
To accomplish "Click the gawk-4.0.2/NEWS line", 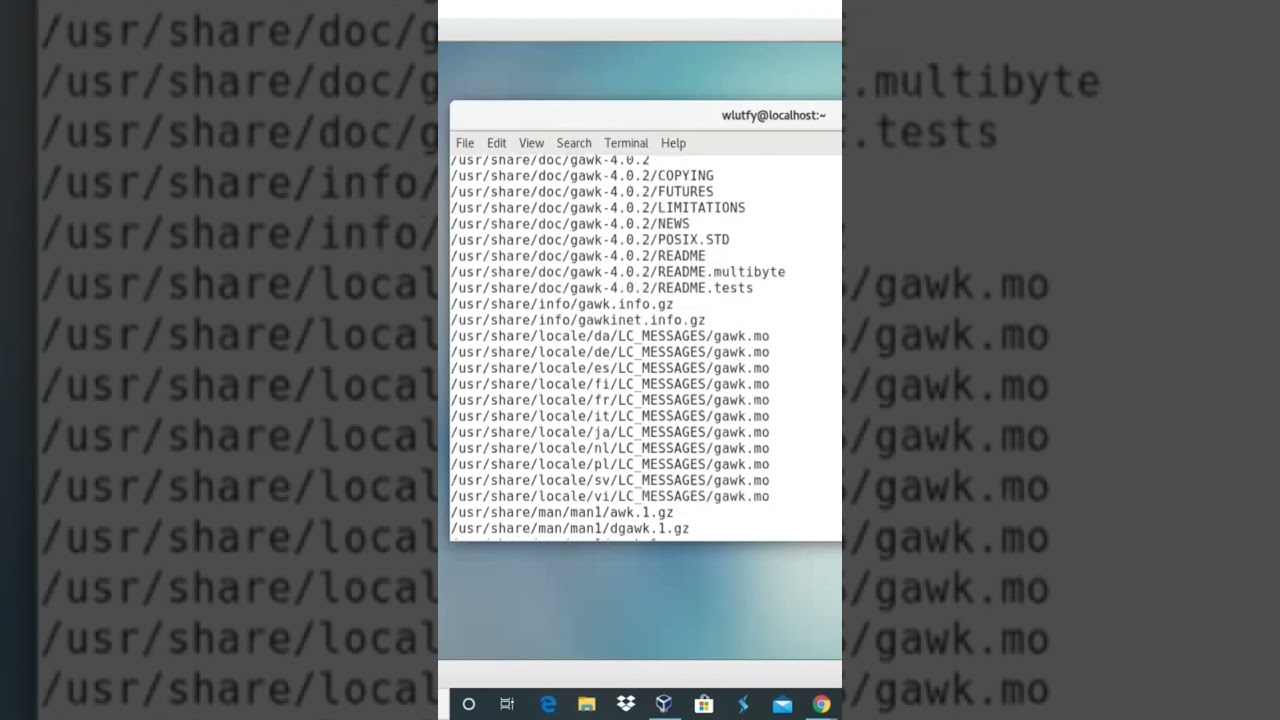I will (x=570, y=224).
